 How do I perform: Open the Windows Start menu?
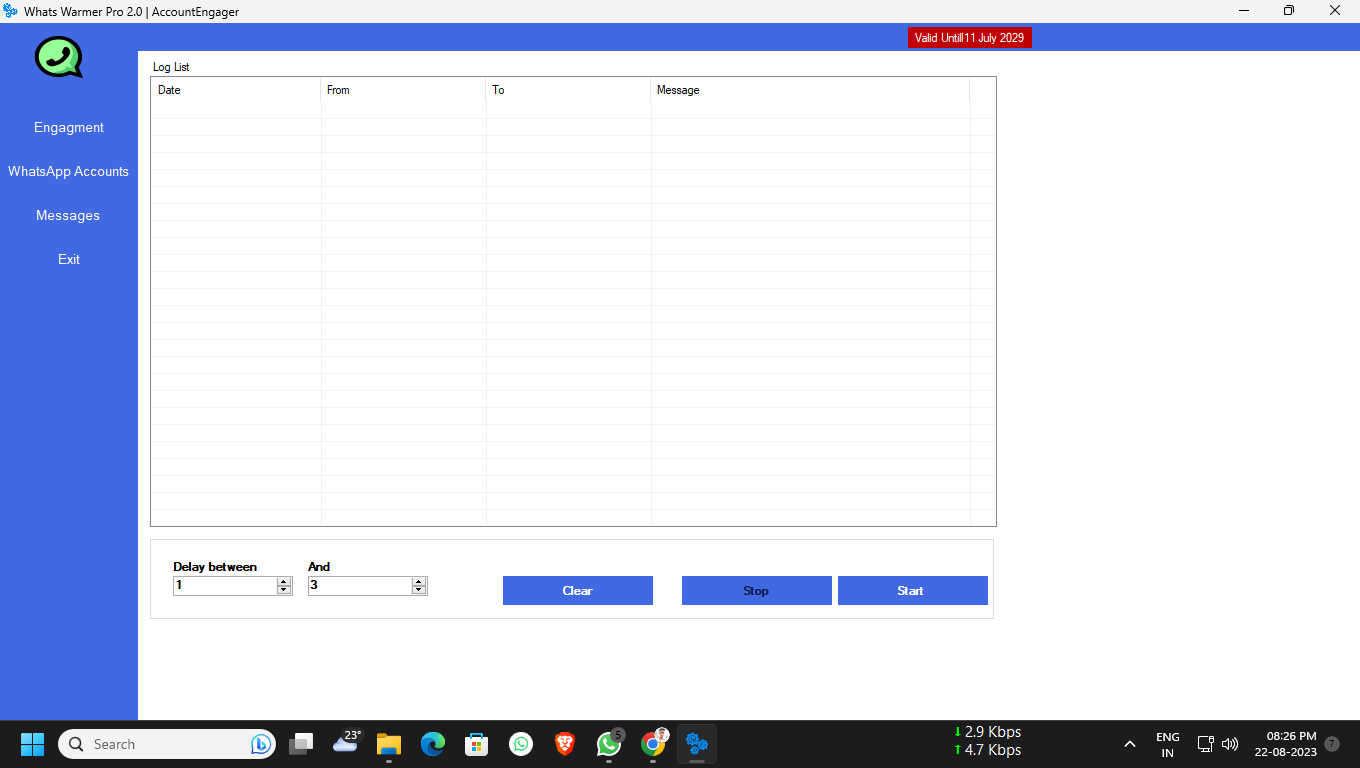tap(33, 744)
